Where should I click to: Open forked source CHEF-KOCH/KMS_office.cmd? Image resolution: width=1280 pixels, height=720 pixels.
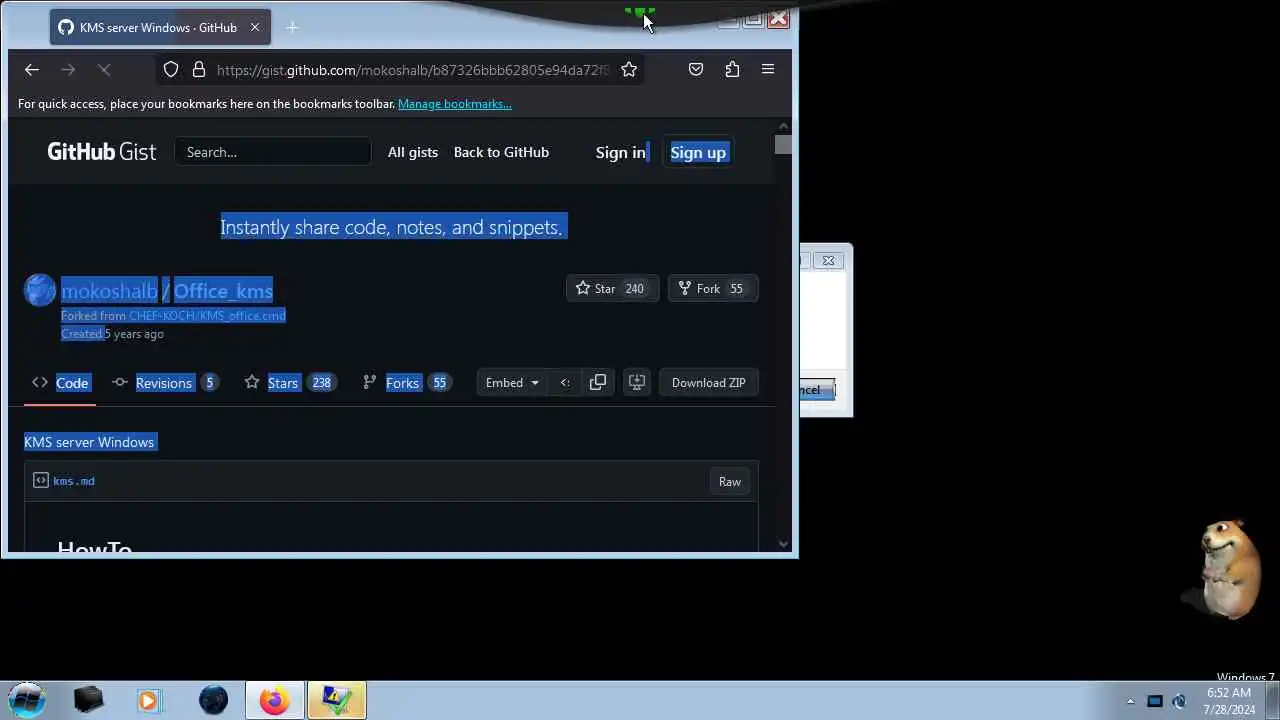click(x=207, y=316)
